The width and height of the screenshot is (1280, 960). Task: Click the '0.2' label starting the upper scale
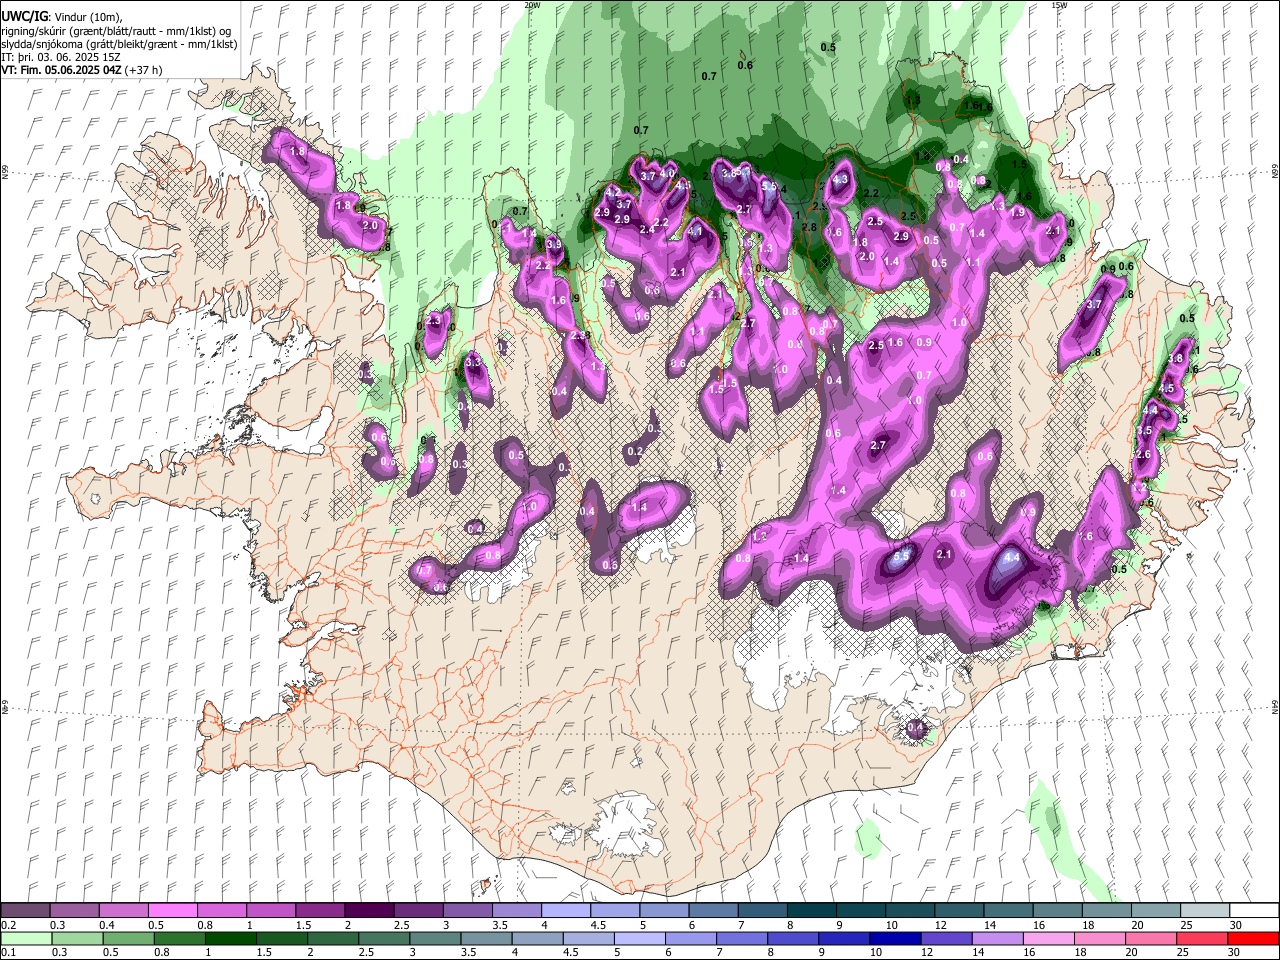tap(8, 925)
